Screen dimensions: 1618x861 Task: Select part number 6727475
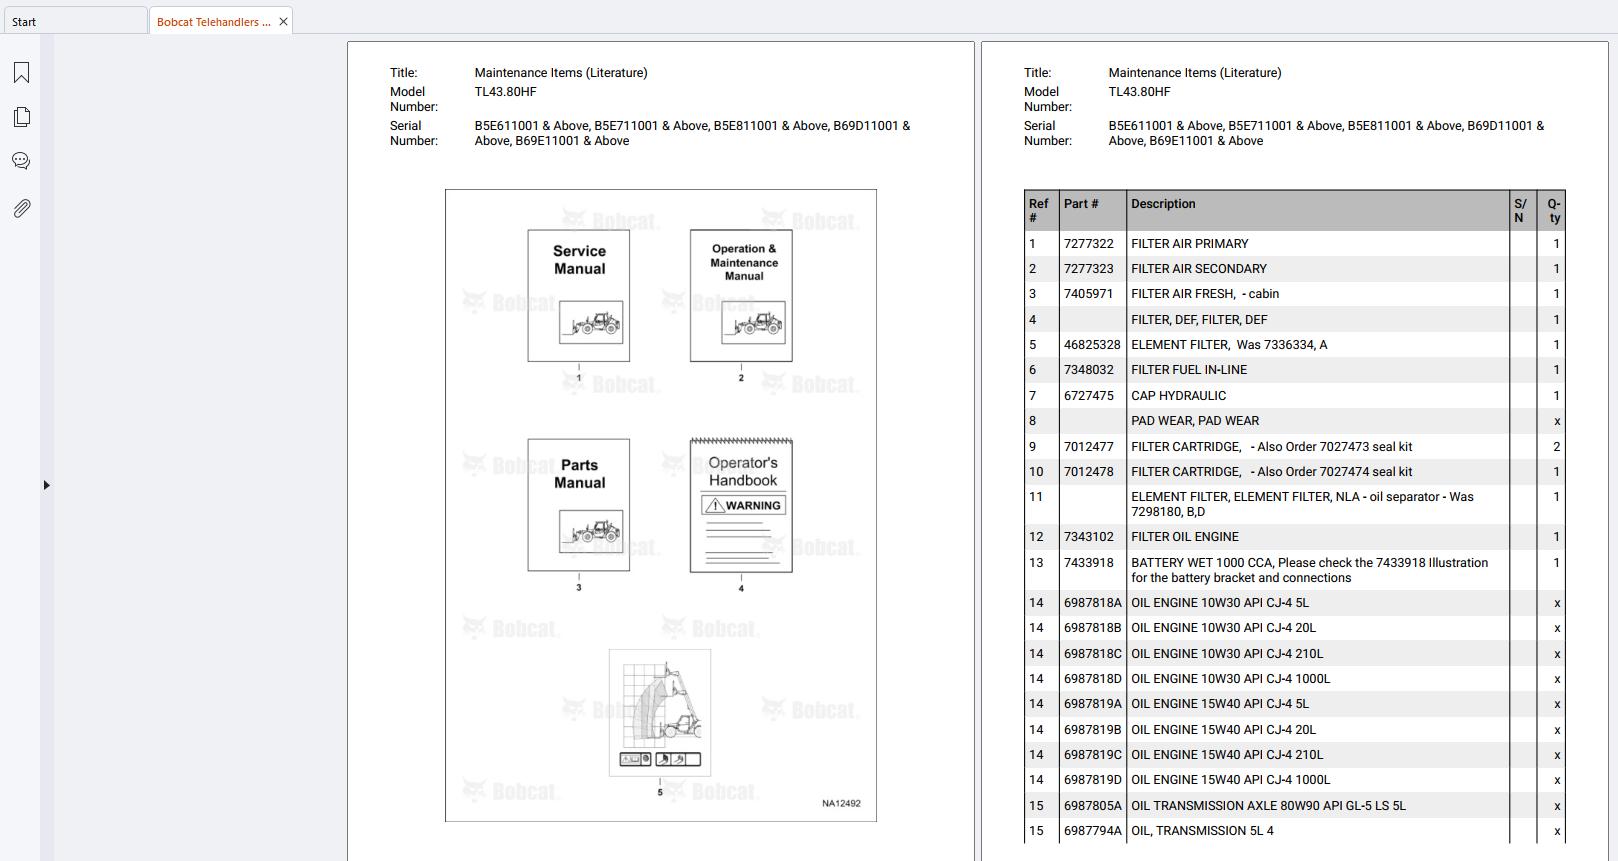(x=1089, y=396)
